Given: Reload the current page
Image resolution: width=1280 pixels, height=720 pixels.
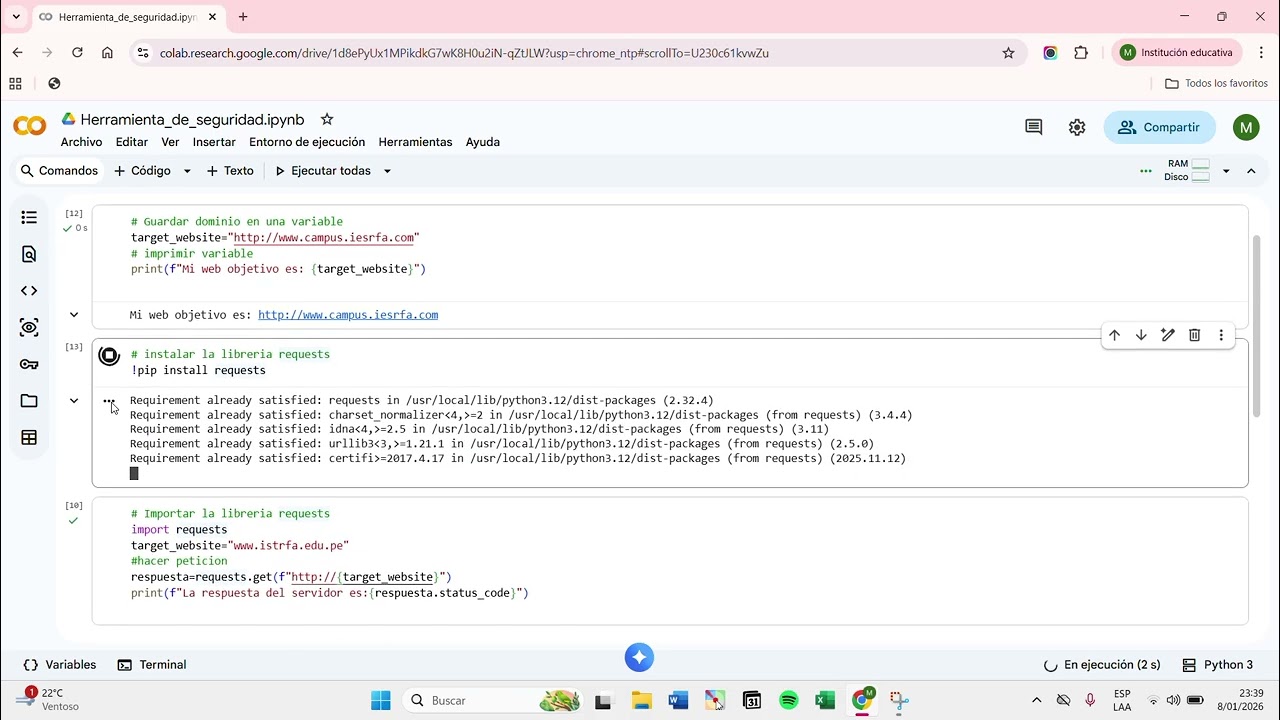Looking at the screenshot, I should coord(77,52).
